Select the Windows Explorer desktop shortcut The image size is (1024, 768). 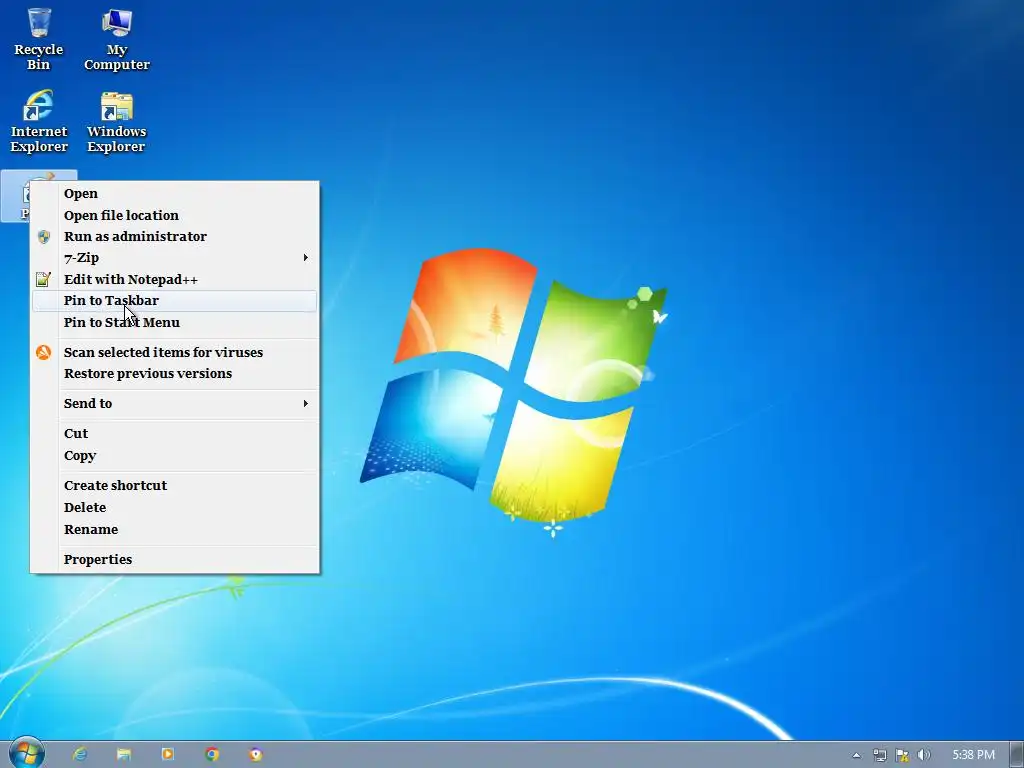116,121
